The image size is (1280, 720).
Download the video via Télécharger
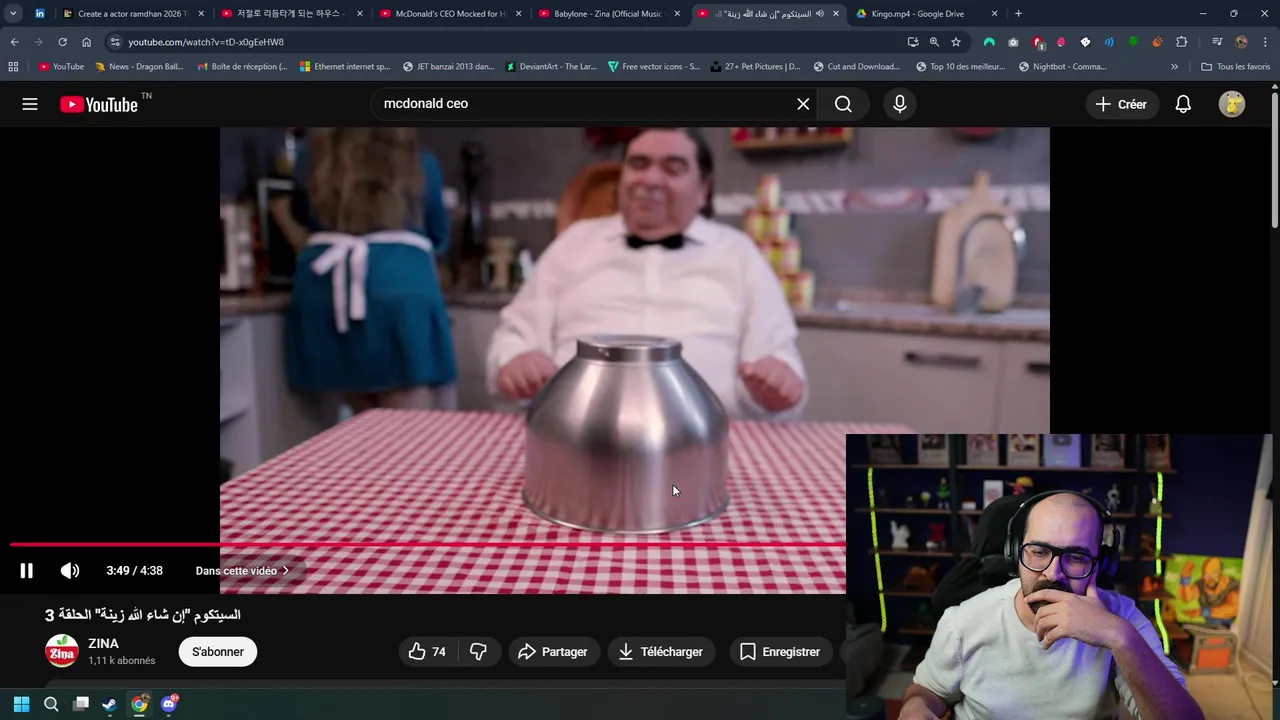point(660,652)
